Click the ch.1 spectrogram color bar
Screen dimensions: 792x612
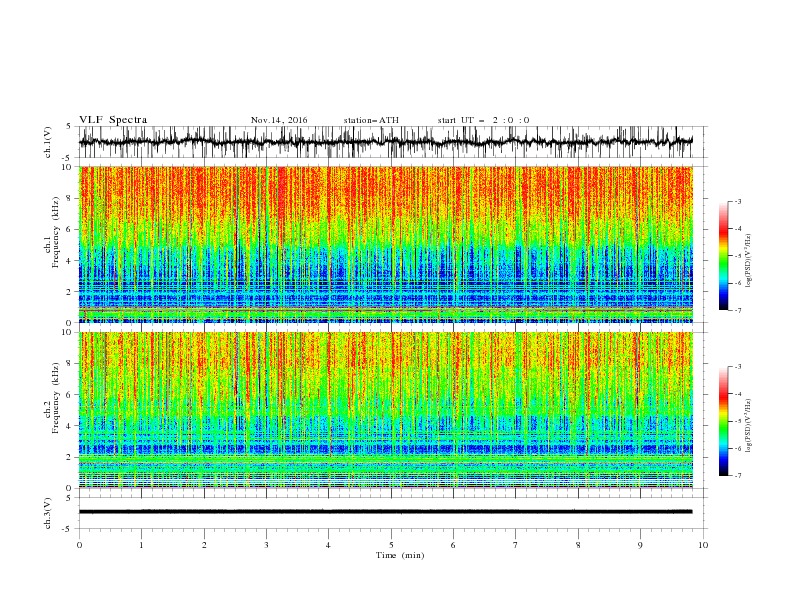723,256
